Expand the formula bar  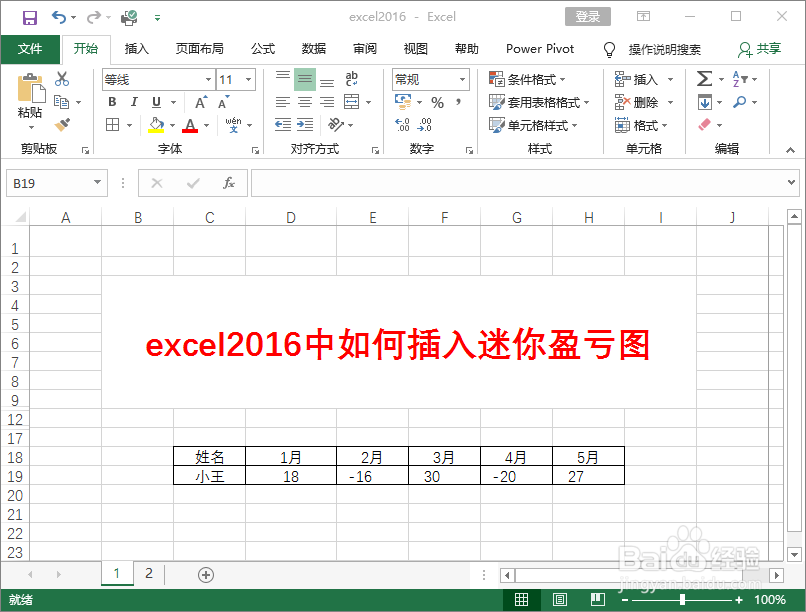click(x=791, y=182)
